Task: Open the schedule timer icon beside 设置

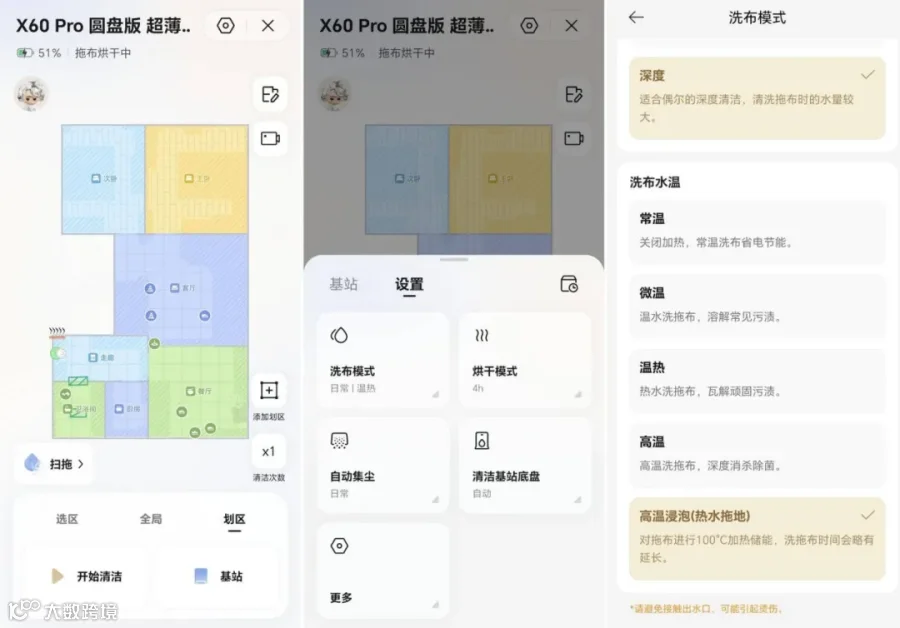Action: click(x=569, y=284)
